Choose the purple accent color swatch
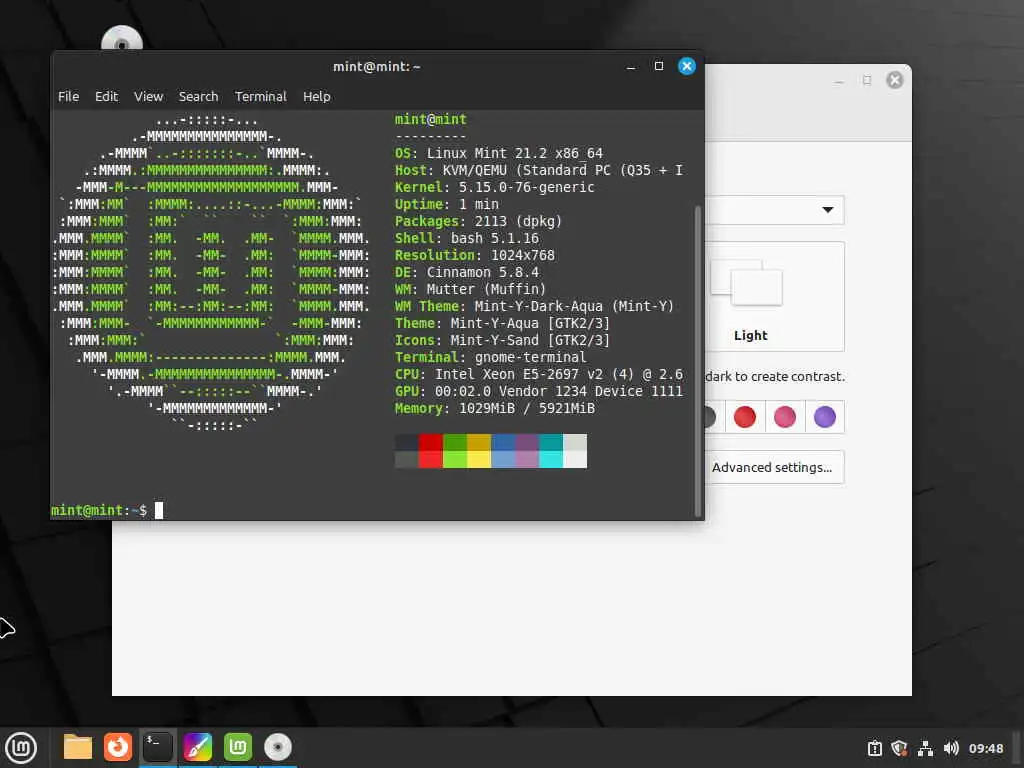The image size is (1024, 768). coord(825,417)
